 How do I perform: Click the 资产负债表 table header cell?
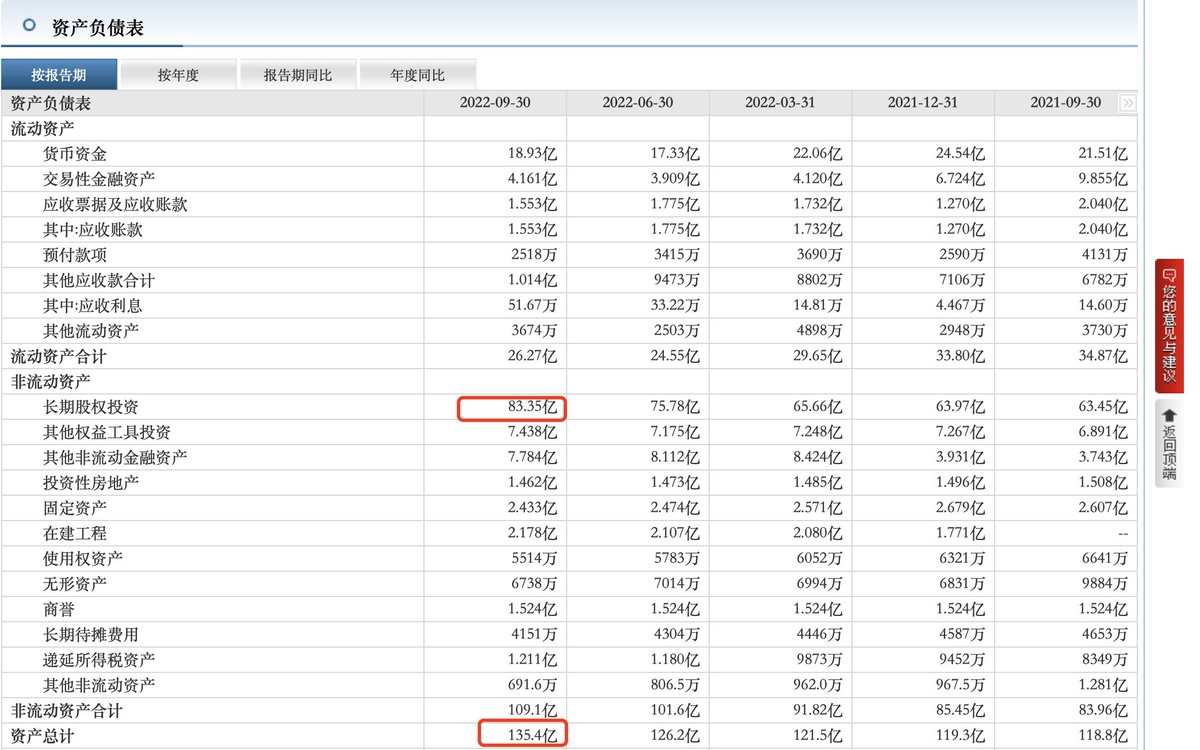pyautogui.click(x=50, y=103)
